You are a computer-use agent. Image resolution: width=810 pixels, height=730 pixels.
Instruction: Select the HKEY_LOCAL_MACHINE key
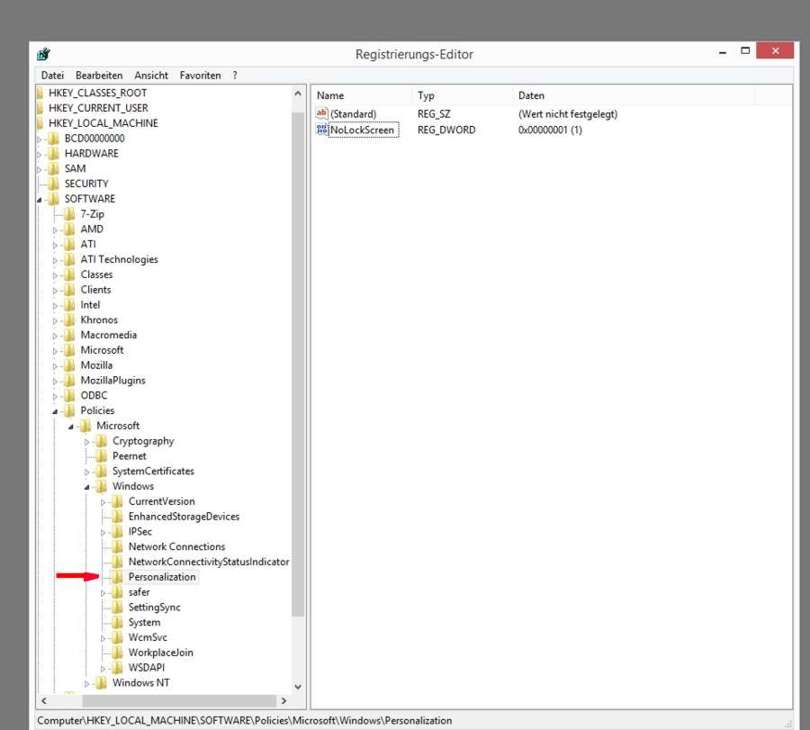103,123
